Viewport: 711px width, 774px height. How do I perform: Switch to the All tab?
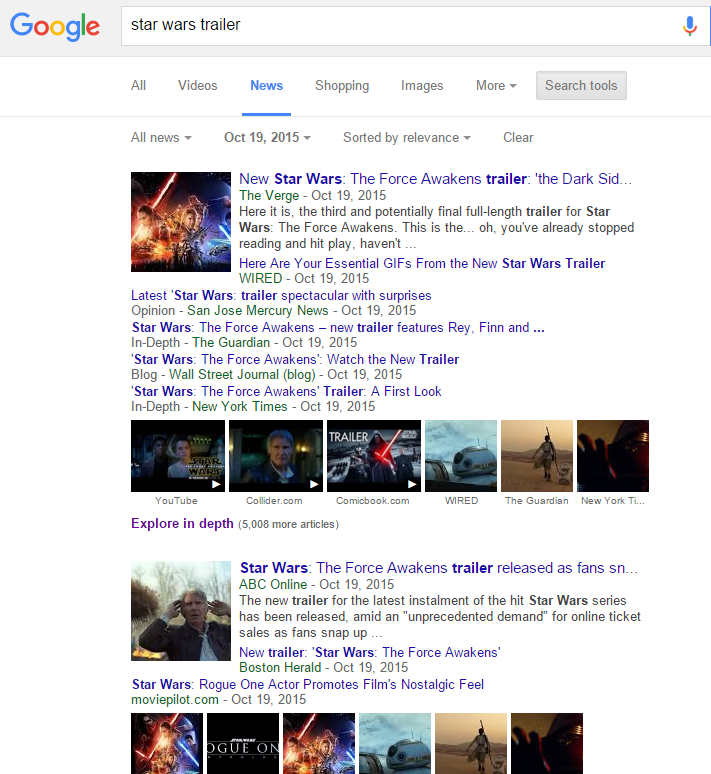(138, 85)
